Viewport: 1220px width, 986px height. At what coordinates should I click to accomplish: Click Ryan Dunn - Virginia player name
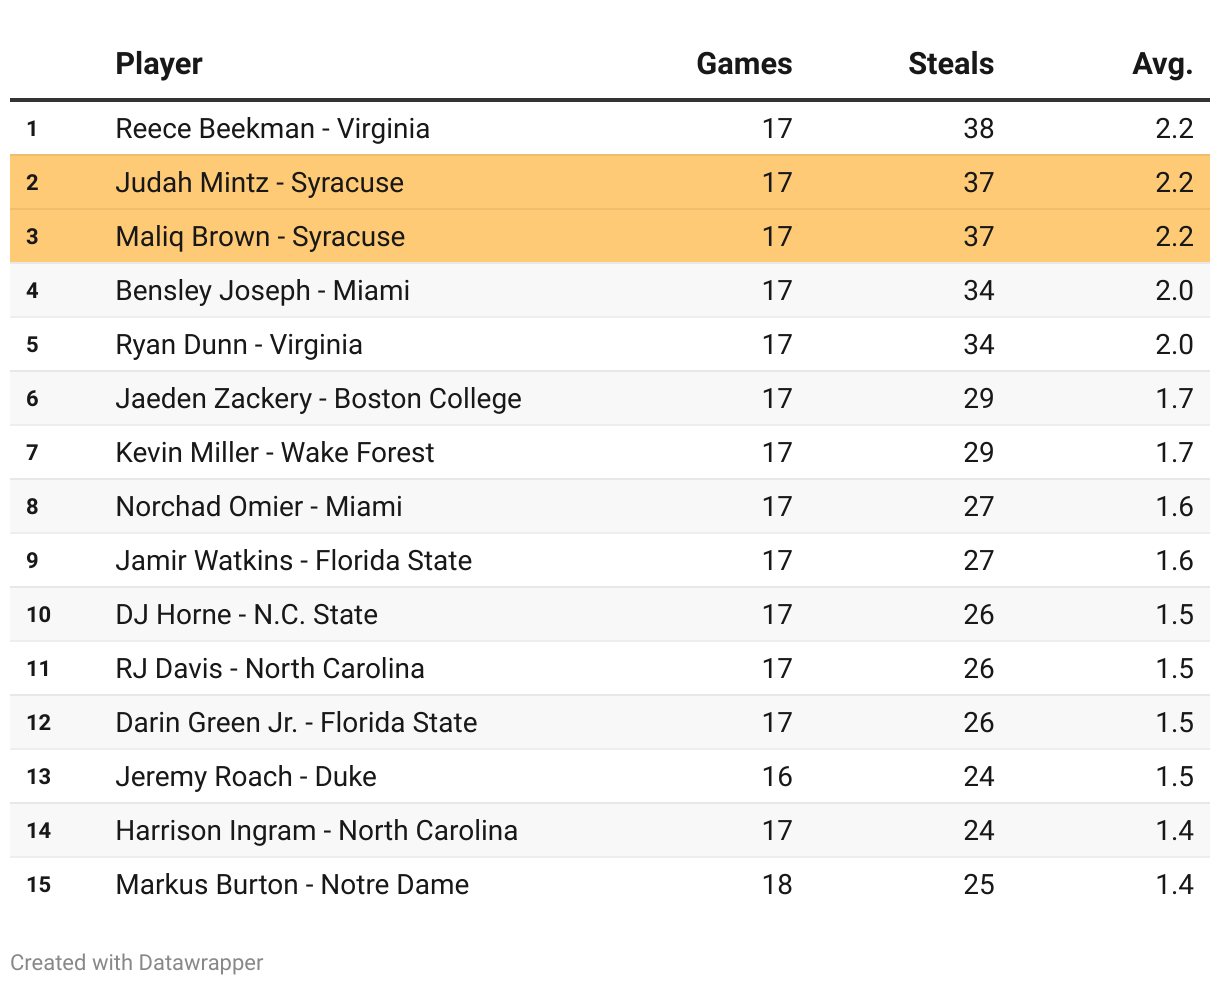point(239,344)
